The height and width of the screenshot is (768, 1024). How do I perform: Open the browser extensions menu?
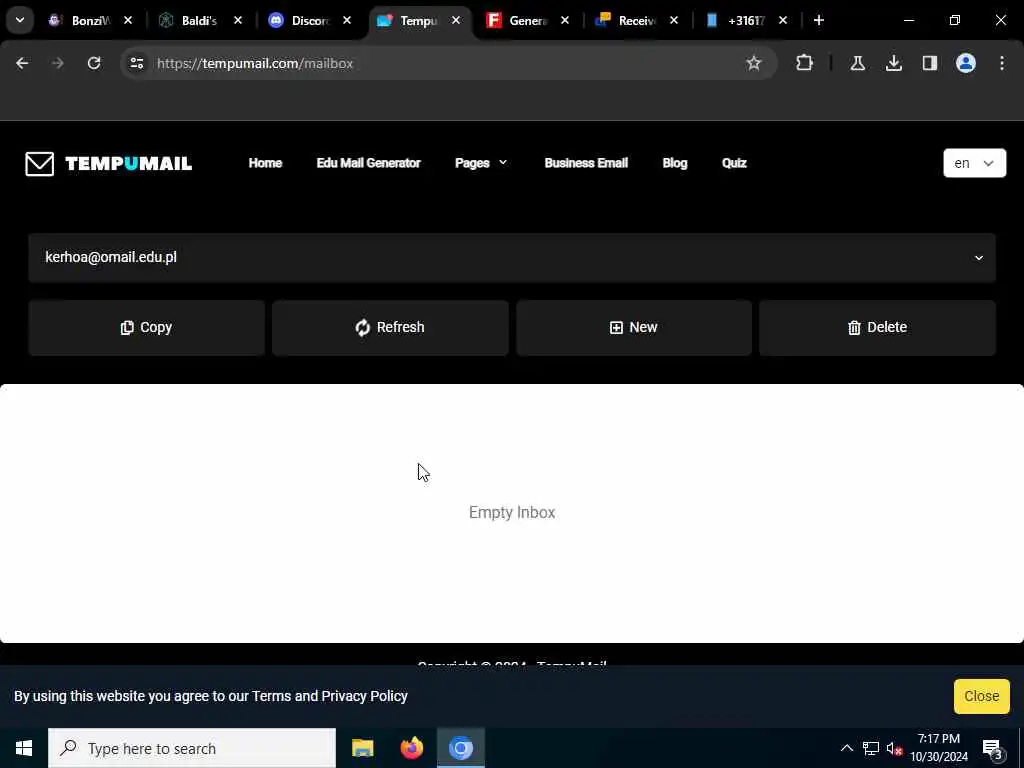(805, 63)
